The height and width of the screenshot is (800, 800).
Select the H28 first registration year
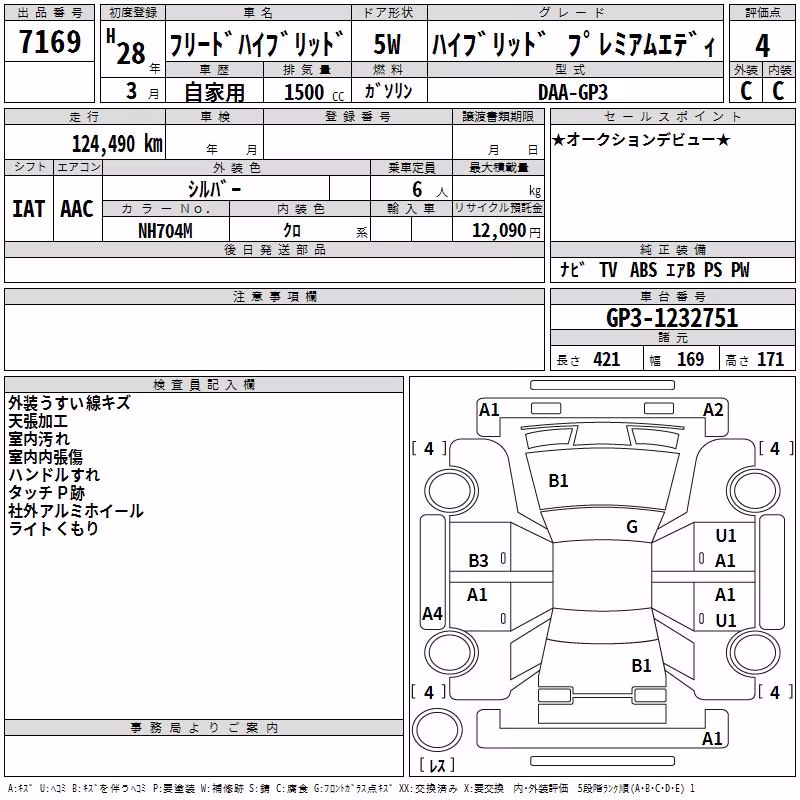pos(126,47)
